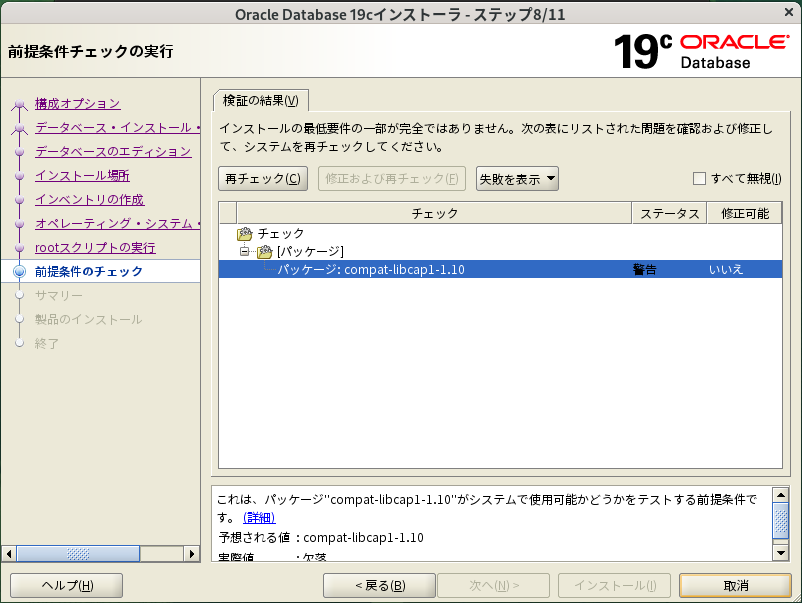The height and width of the screenshot is (603, 802).
Task: Click the 予想される値 line in description
Action: coord(321,538)
